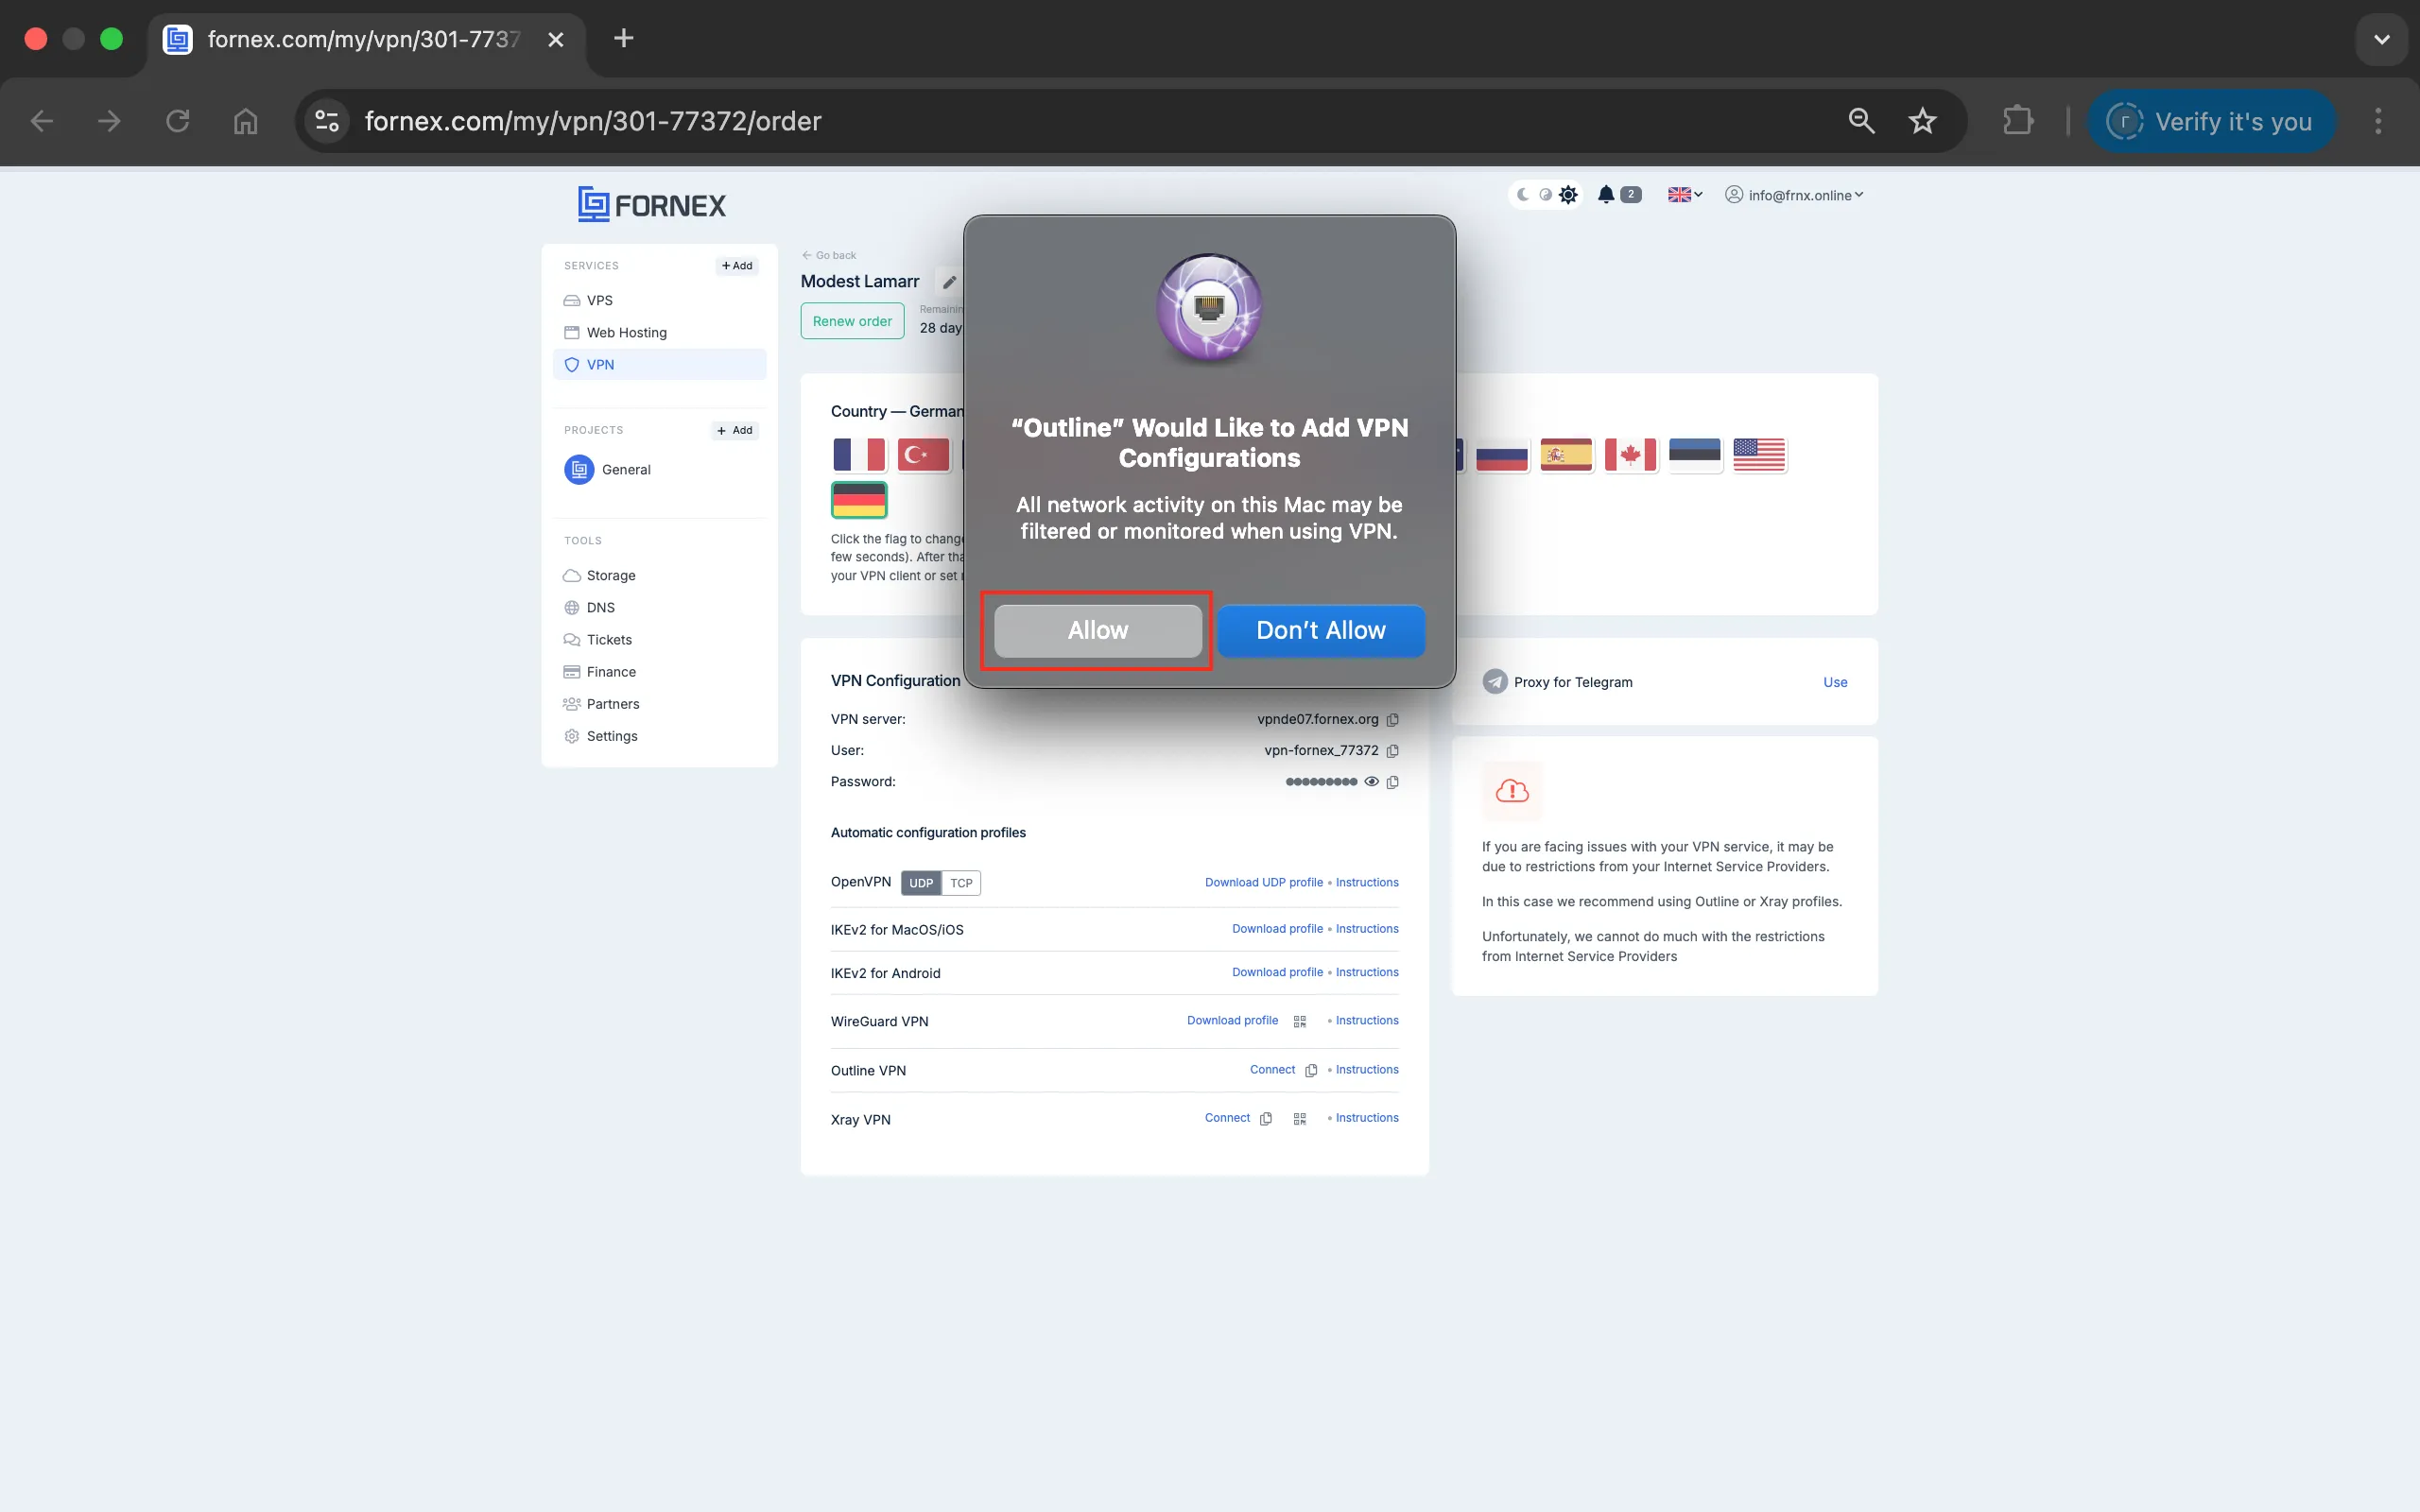
Task: Open the Chrome tab search dropdown arrow
Action: click(x=2381, y=39)
